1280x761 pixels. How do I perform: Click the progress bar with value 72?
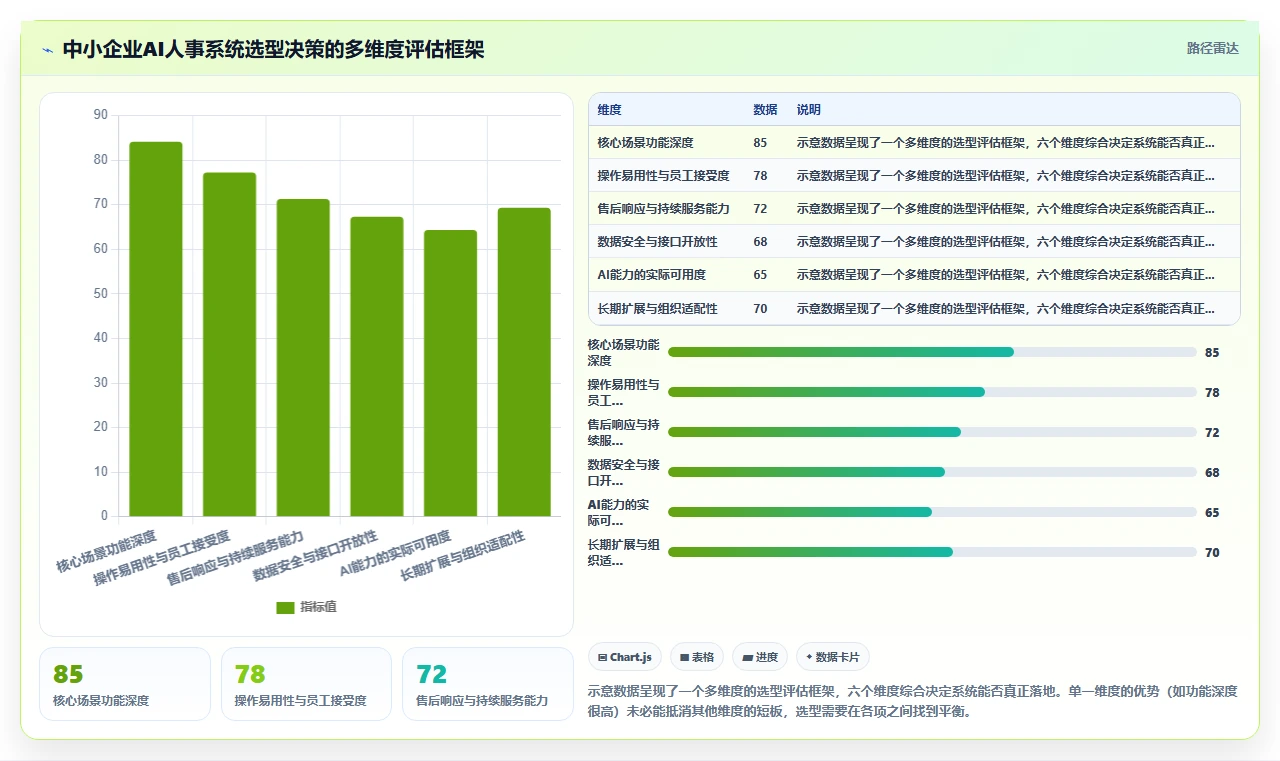[x=932, y=432]
